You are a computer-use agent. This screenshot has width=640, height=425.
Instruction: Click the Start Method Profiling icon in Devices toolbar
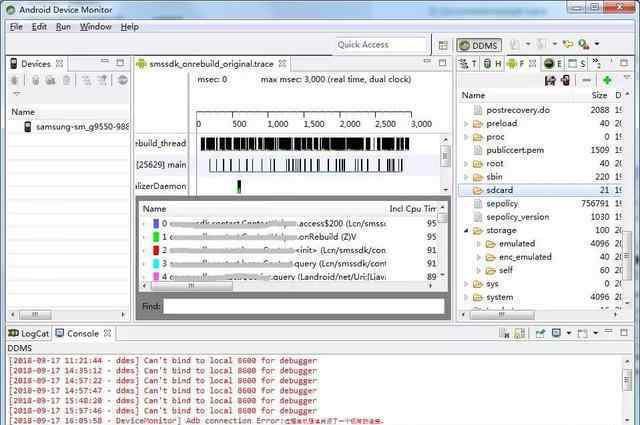102,80
